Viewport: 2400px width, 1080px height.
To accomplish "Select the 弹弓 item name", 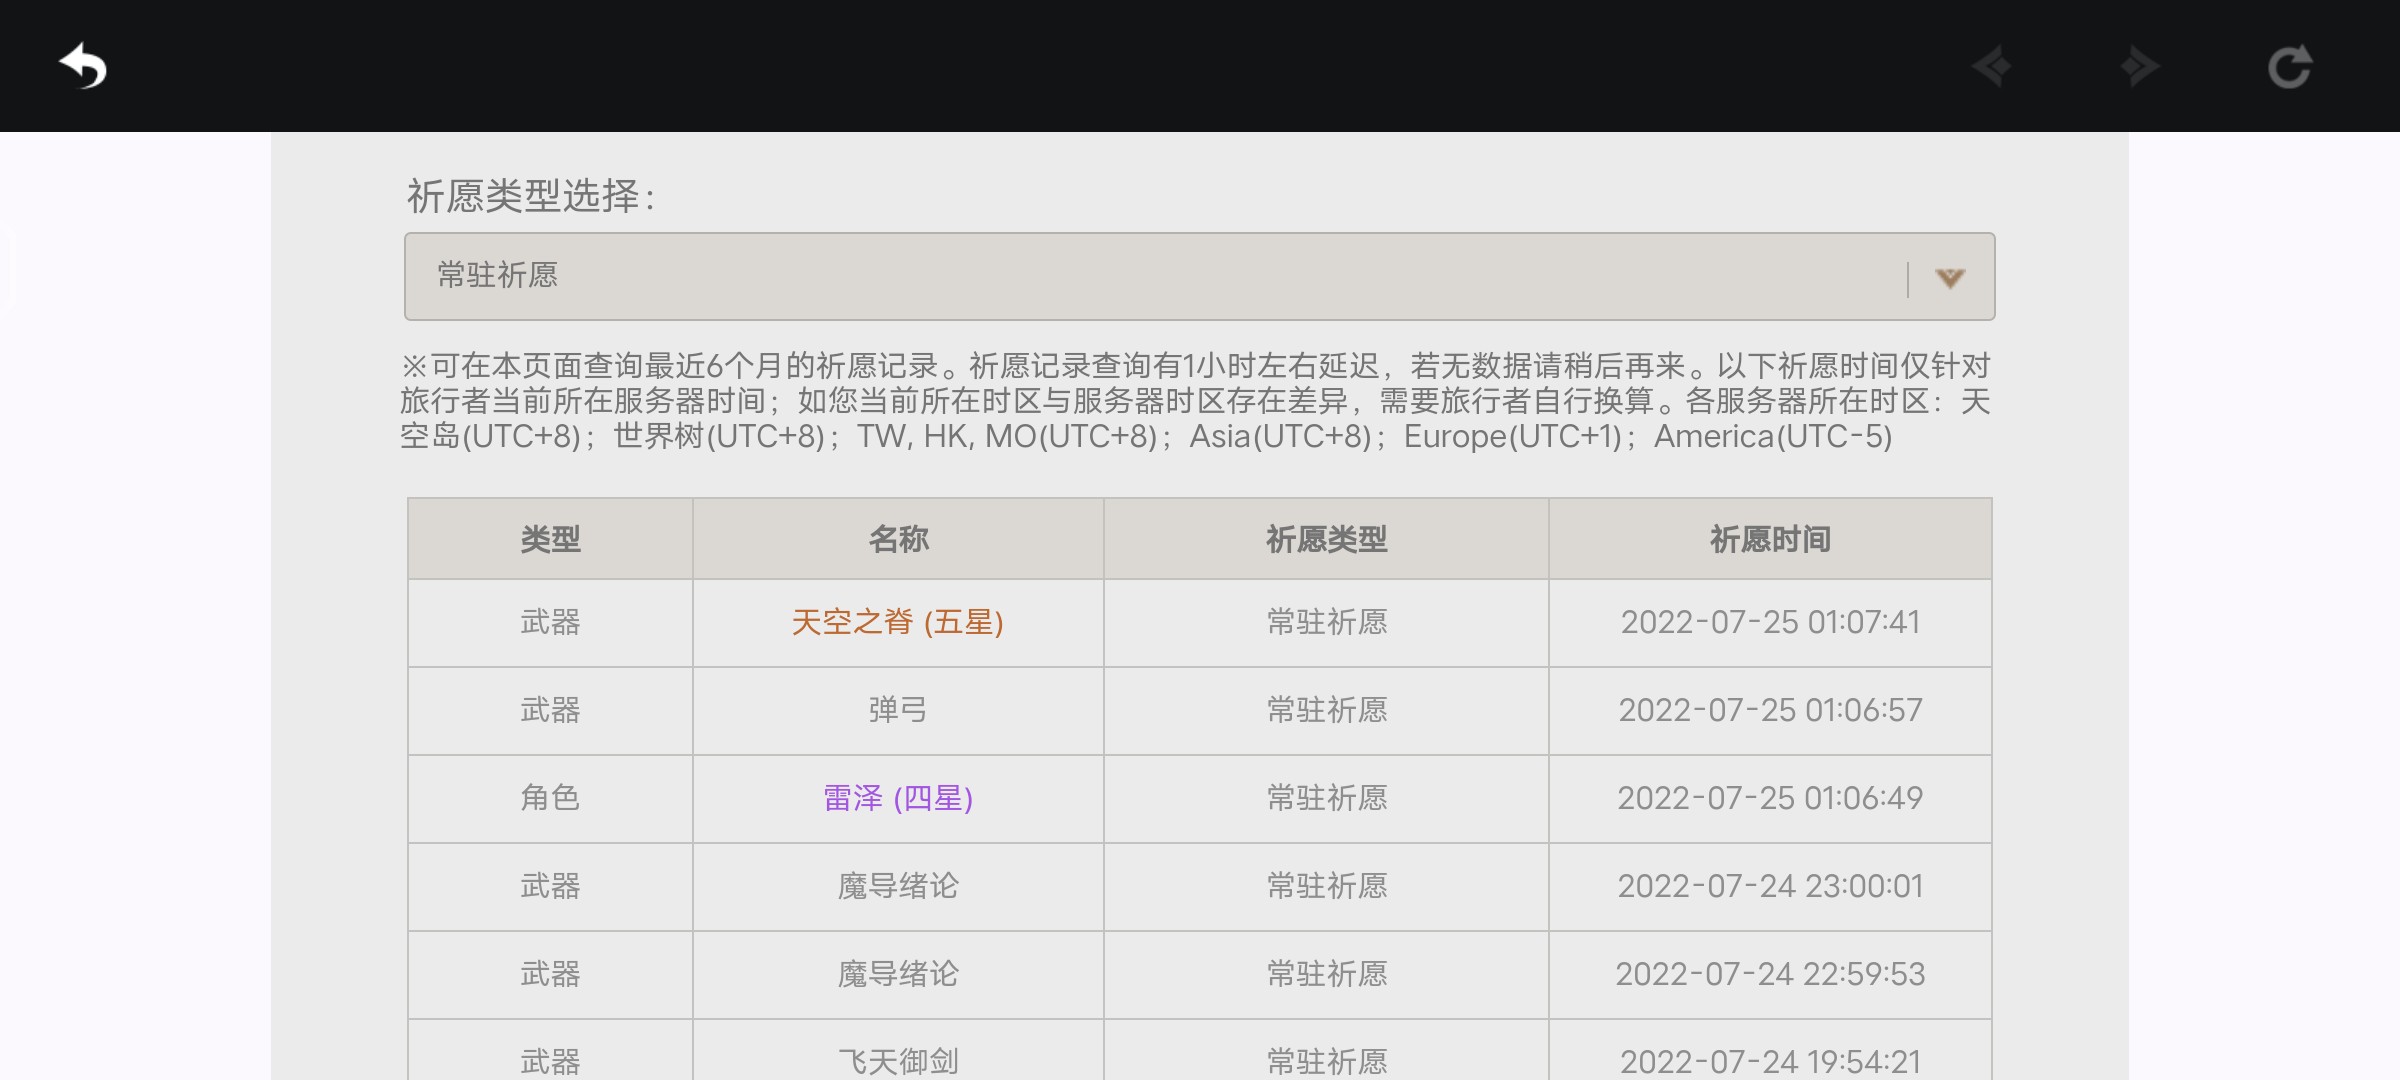I will [x=898, y=710].
